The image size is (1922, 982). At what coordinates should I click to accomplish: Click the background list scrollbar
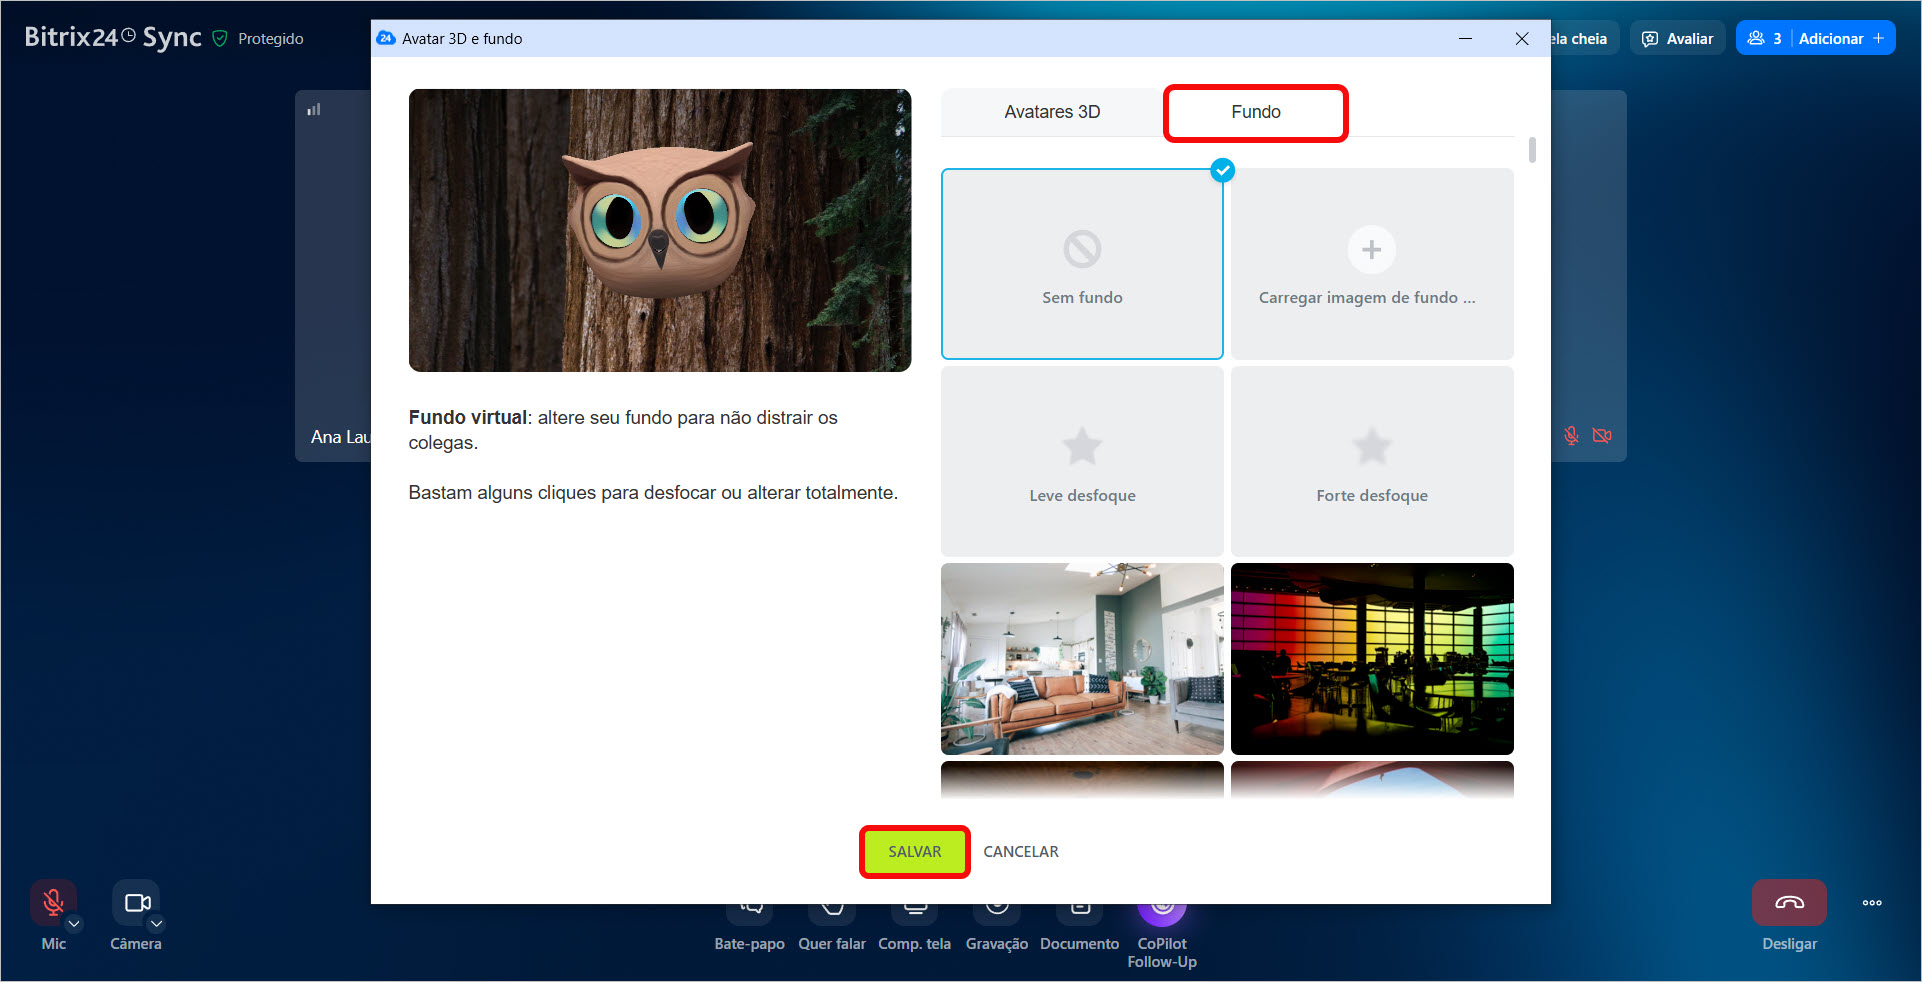pyautogui.click(x=1532, y=150)
